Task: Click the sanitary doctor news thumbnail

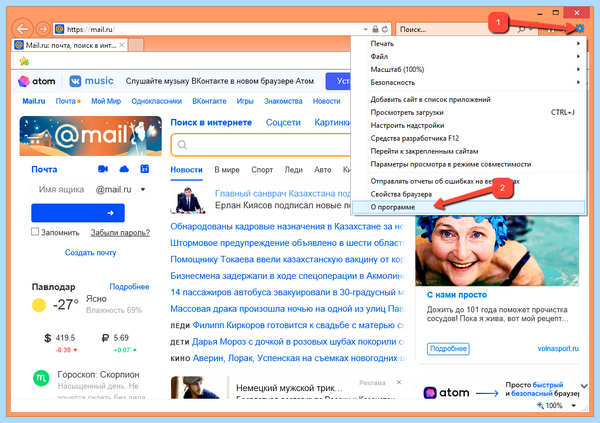Action: pyautogui.click(x=188, y=200)
